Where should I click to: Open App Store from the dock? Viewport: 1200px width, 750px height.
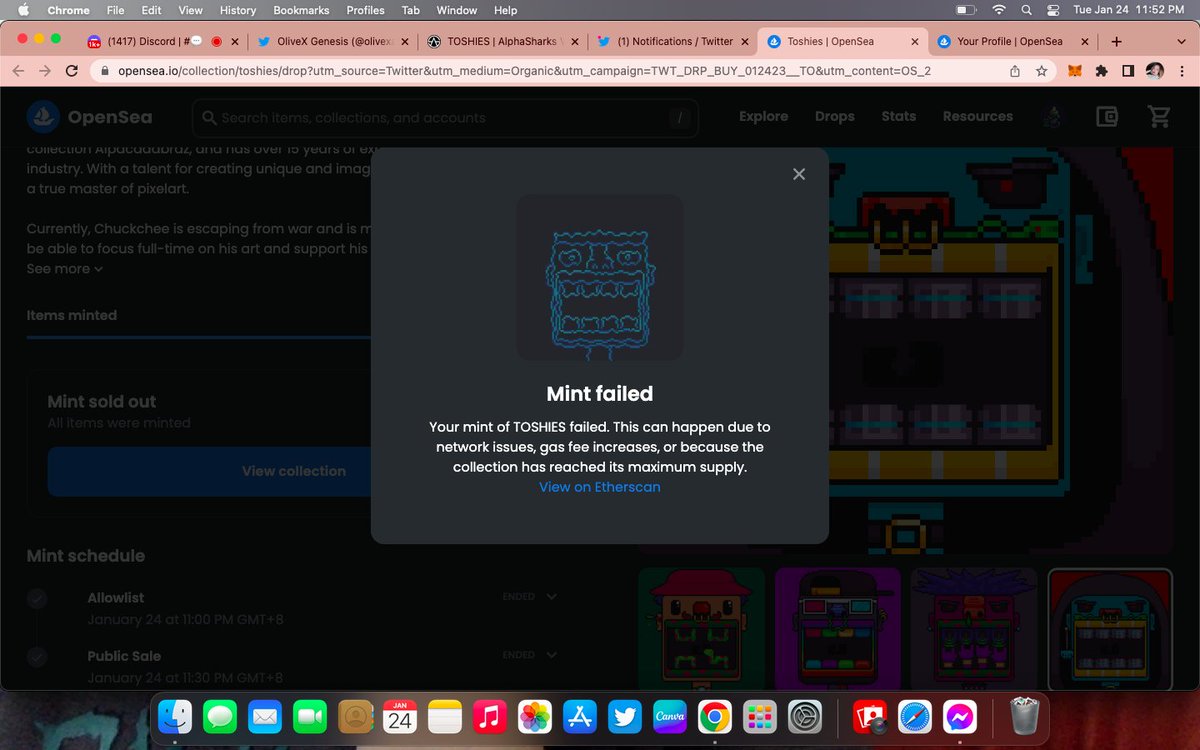tap(579, 717)
